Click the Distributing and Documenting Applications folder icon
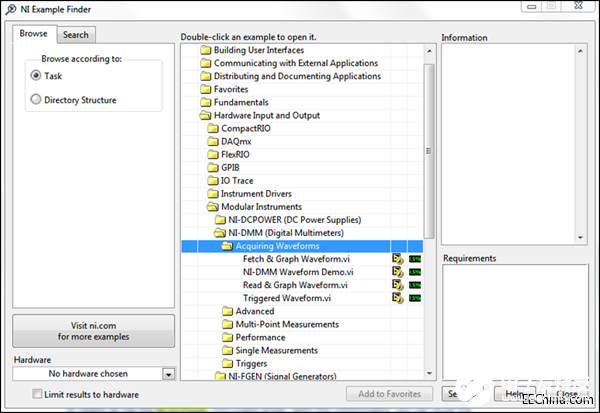This screenshot has width=600, height=413. (205, 76)
